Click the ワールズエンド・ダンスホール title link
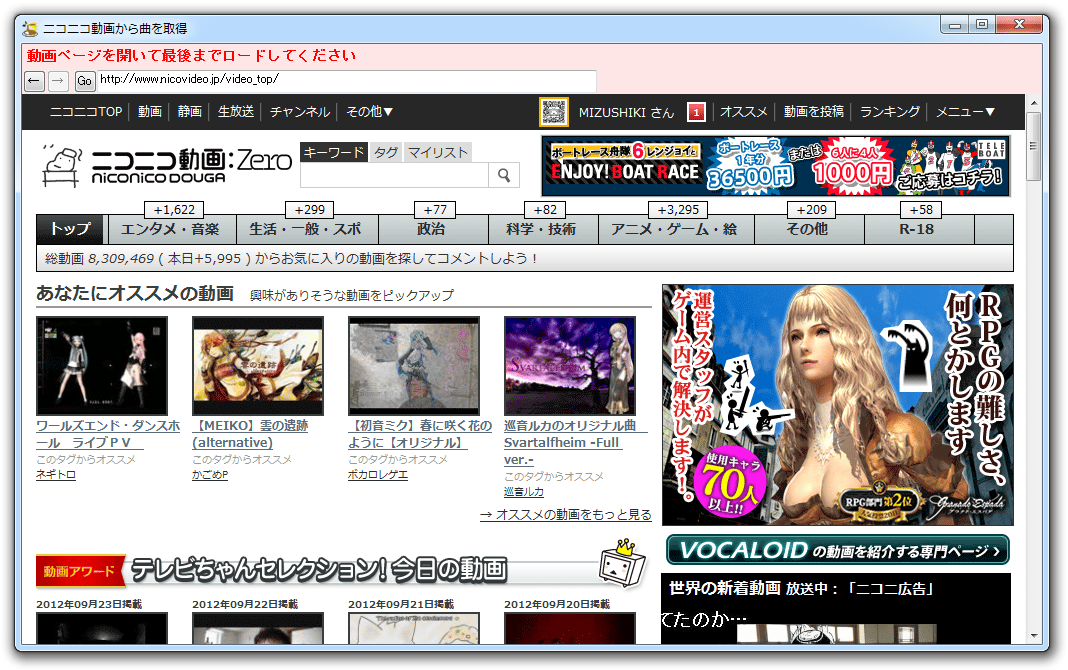Screen dimensions: 1068x670 (x=108, y=434)
